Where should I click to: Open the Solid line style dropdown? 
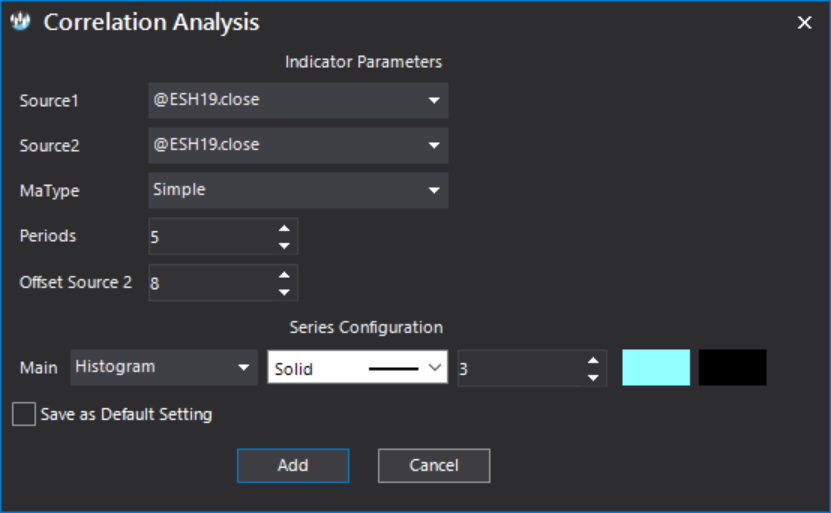pyautogui.click(x=358, y=367)
